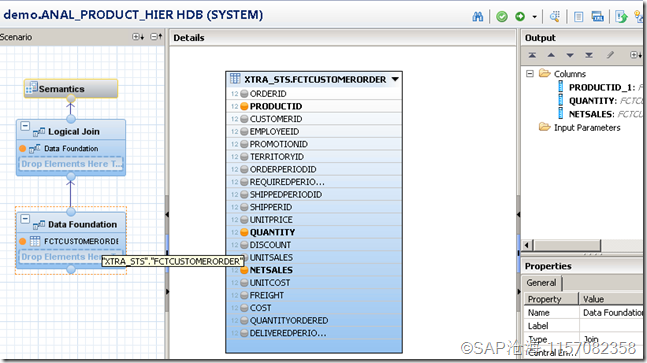The width and height of the screenshot is (647, 363).
Task: Toggle UNITCOST output marker
Action: coord(244,283)
